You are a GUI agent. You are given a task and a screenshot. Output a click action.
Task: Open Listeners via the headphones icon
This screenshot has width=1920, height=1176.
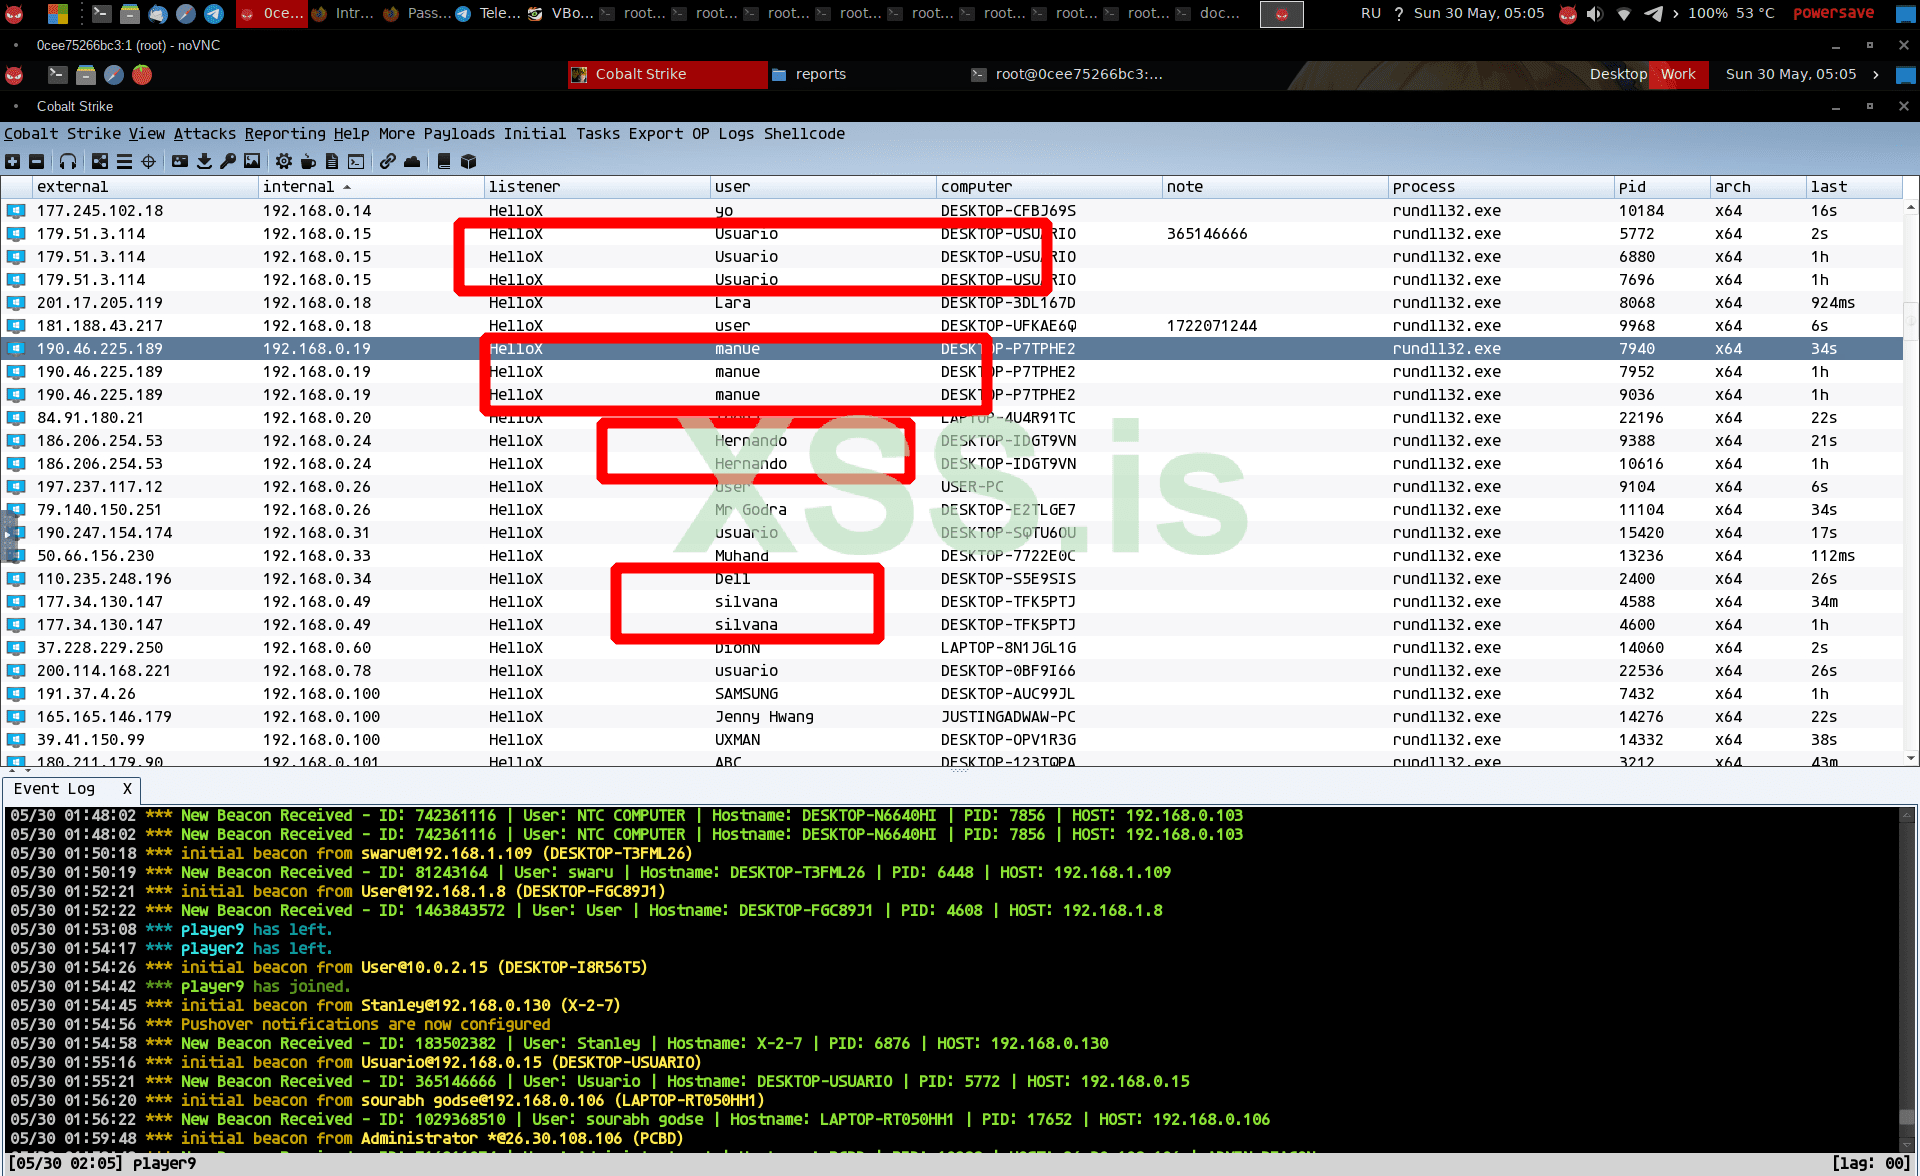[x=68, y=161]
